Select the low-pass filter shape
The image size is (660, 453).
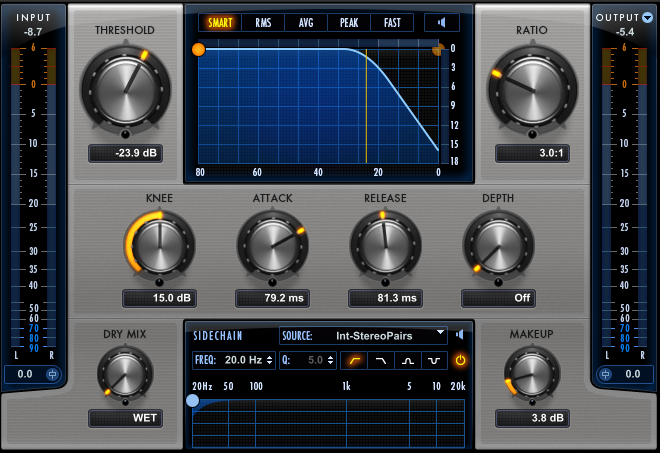tap(381, 361)
